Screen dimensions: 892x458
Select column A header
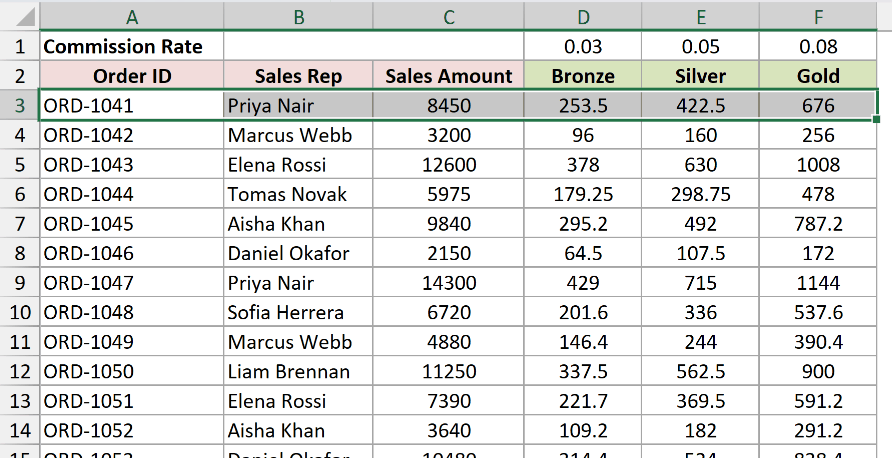pos(132,17)
